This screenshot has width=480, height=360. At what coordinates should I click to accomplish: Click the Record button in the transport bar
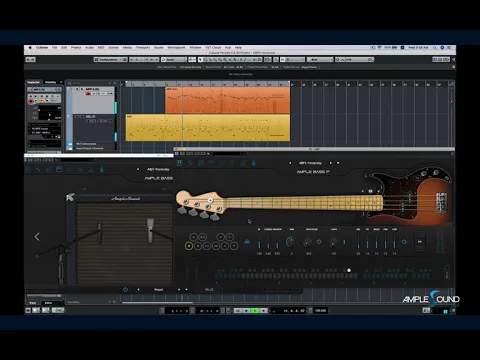coord(263,311)
